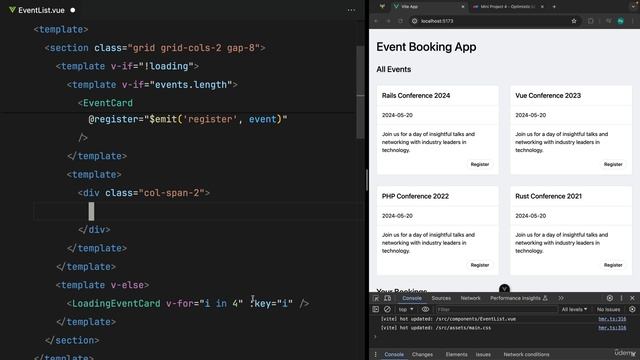Close the Vite App browser tab
The width and height of the screenshot is (640, 360).
pos(463,7)
